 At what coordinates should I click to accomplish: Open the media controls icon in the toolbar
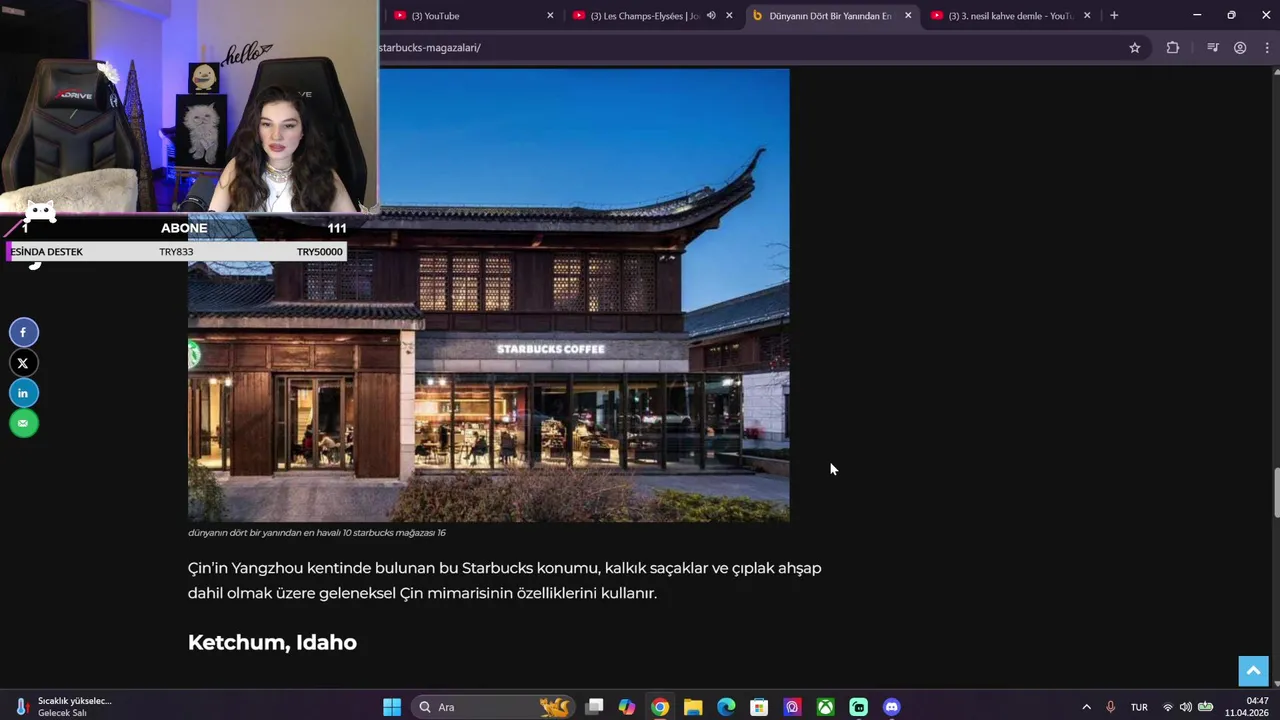1212,47
